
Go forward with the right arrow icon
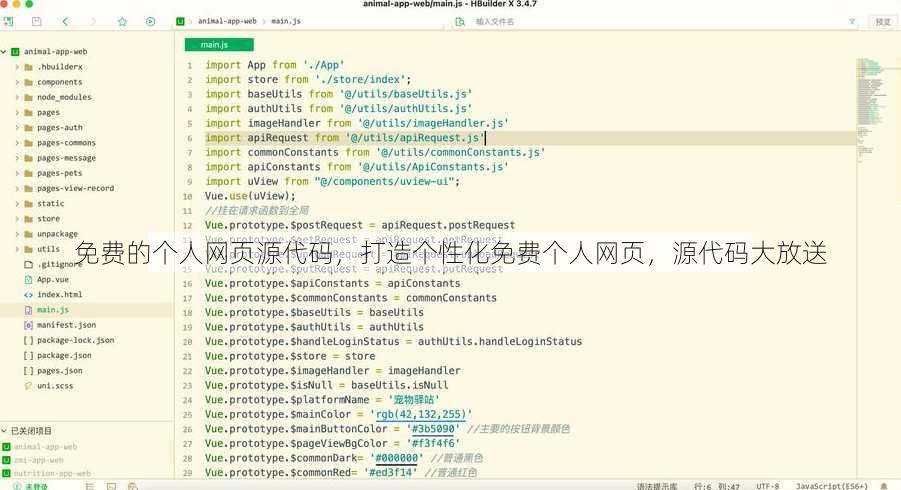point(93,21)
